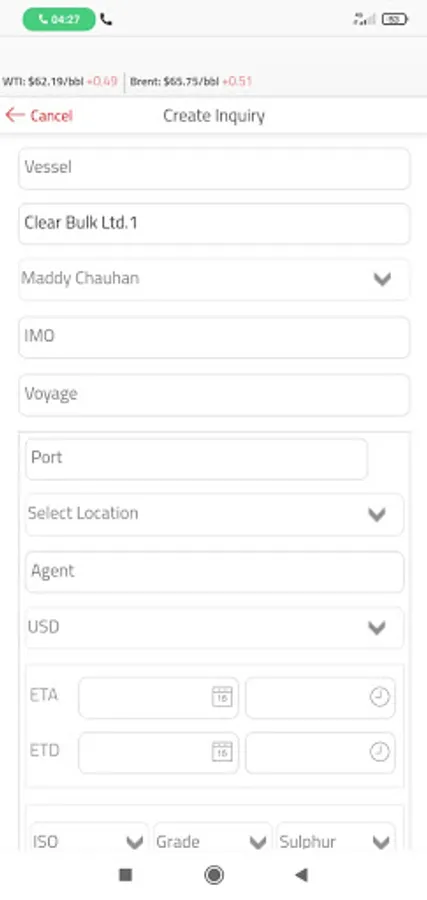
Task: Open the USD currency dropdown
Action: coord(214,627)
